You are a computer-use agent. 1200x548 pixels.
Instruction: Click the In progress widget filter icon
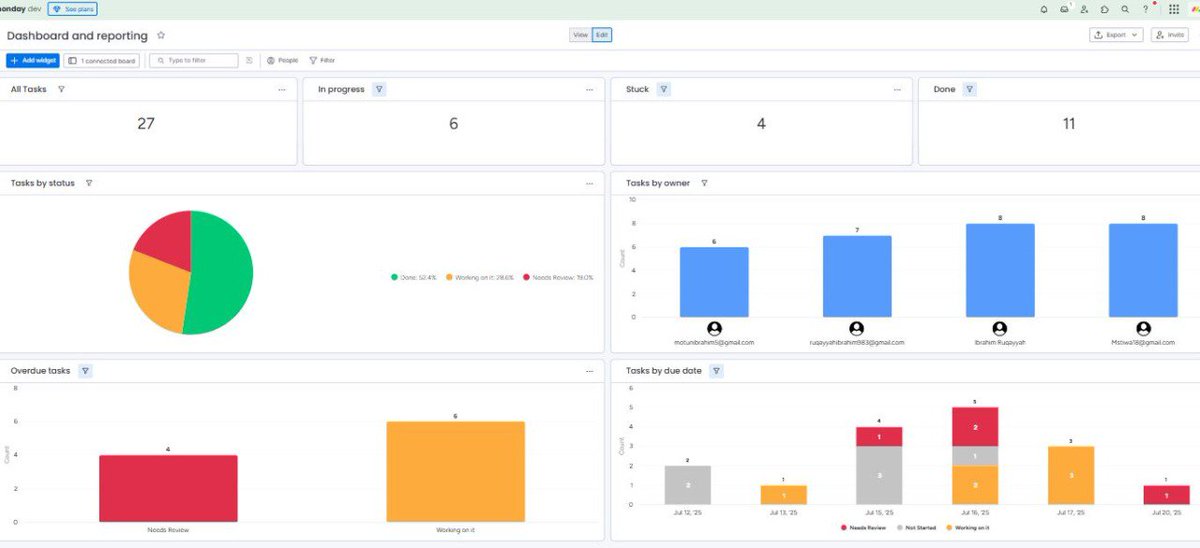click(x=379, y=89)
